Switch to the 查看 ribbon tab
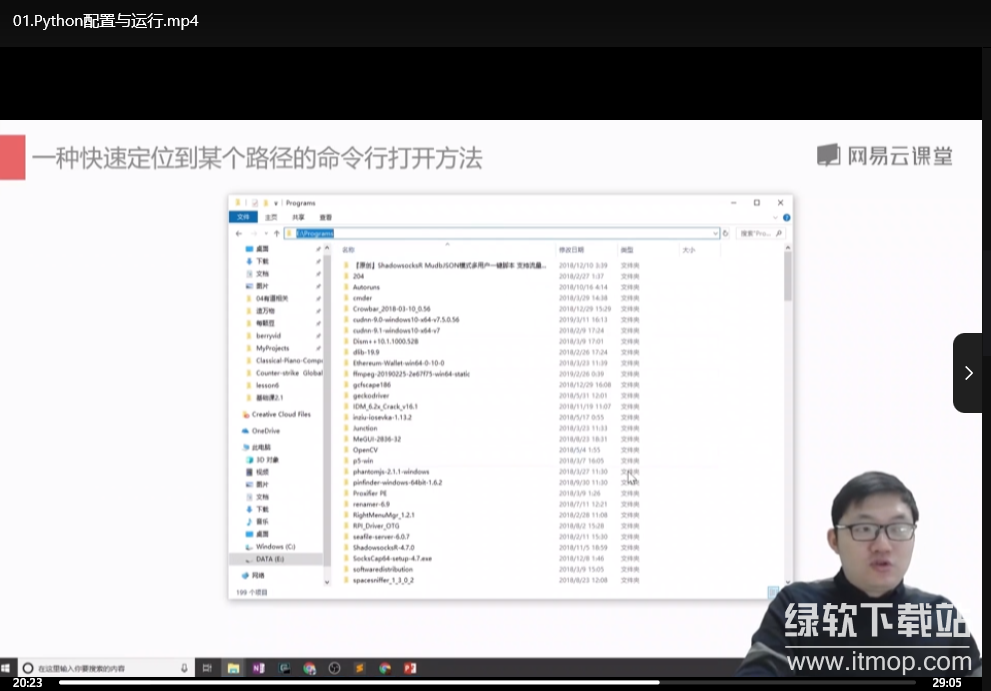This screenshot has height=691, width=991. pos(325,216)
